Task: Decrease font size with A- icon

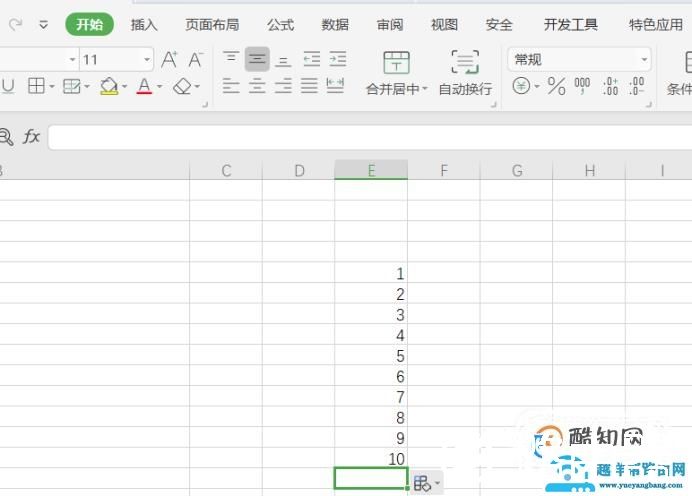Action: click(196, 59)
